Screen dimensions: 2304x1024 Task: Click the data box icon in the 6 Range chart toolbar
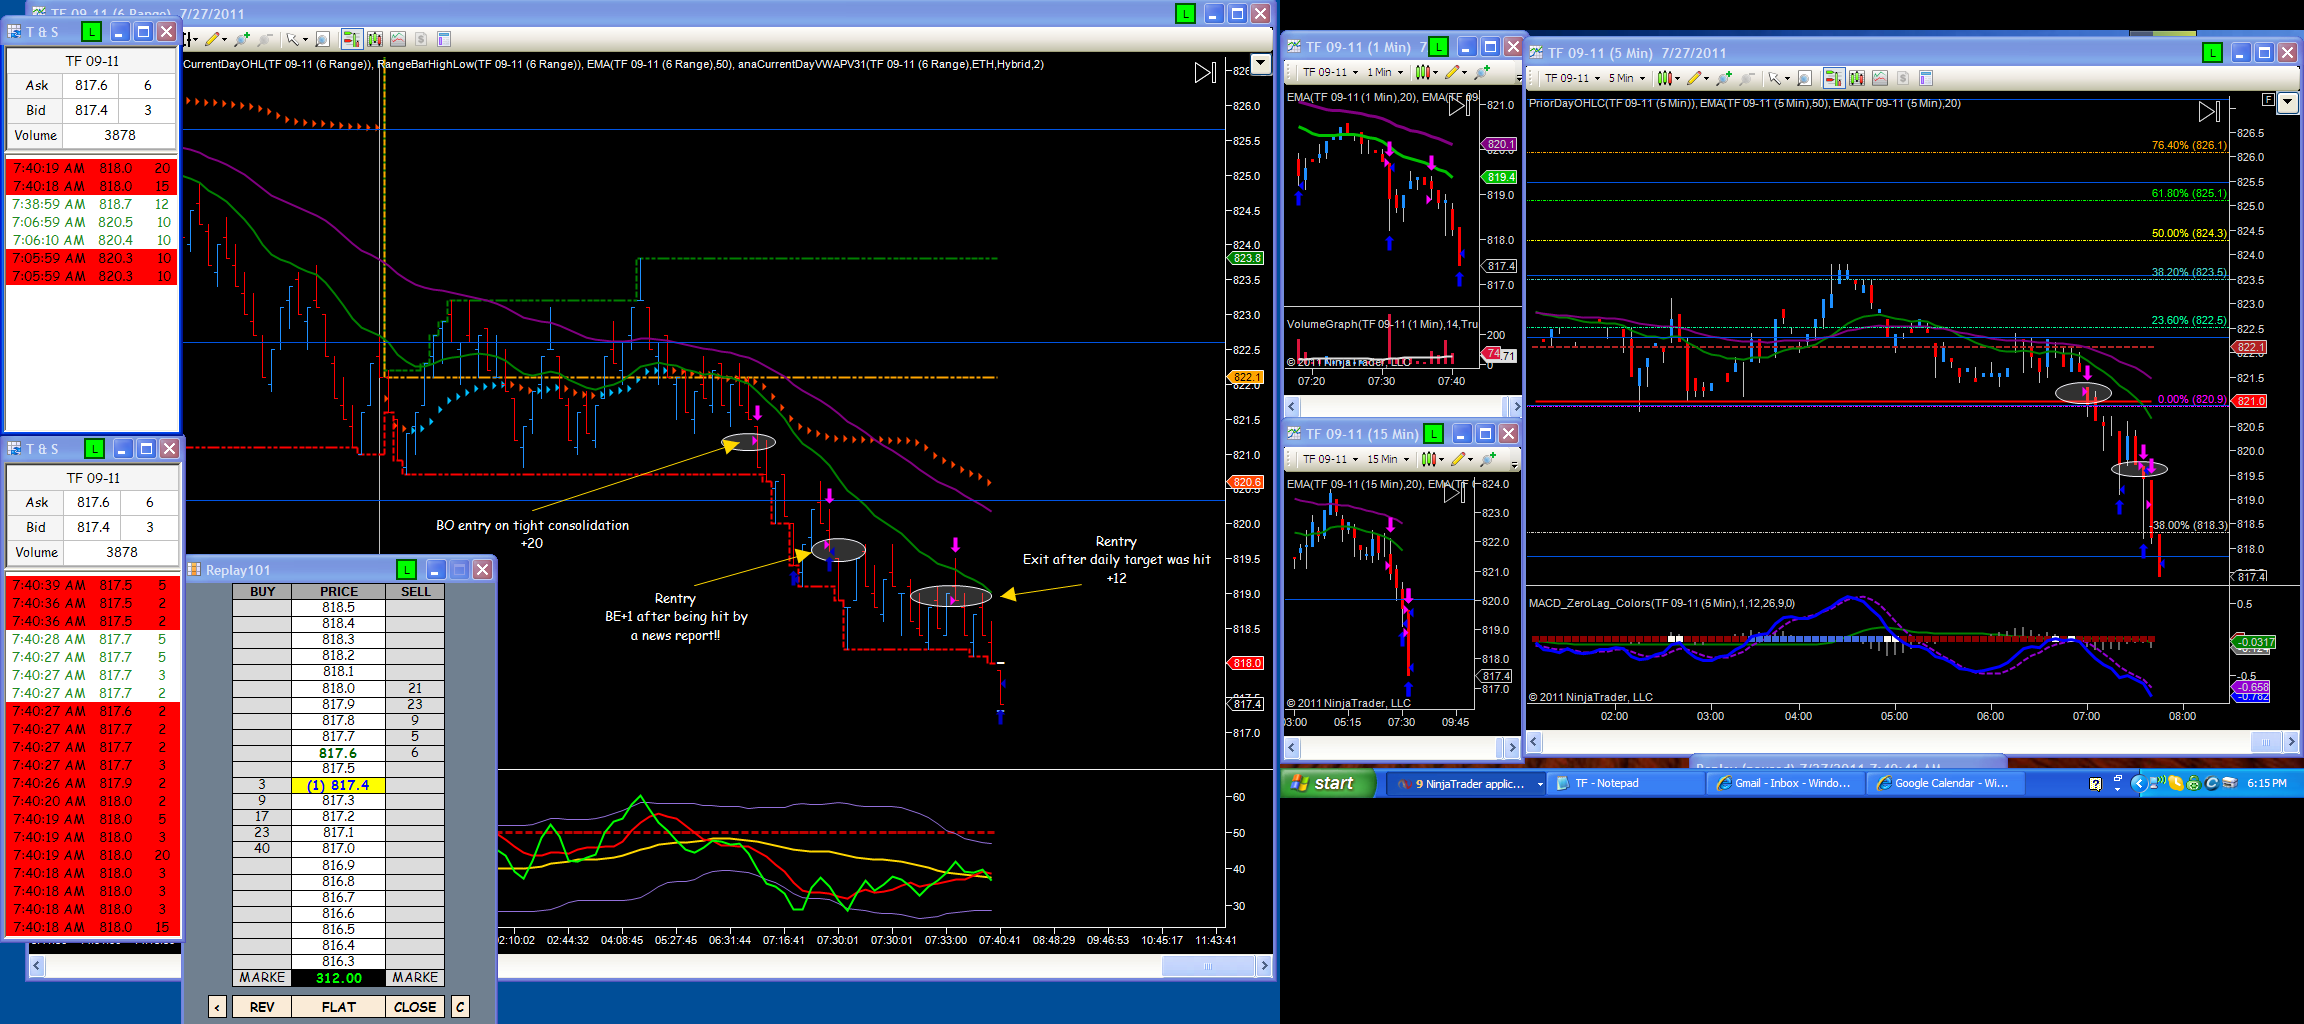point(444,40)
